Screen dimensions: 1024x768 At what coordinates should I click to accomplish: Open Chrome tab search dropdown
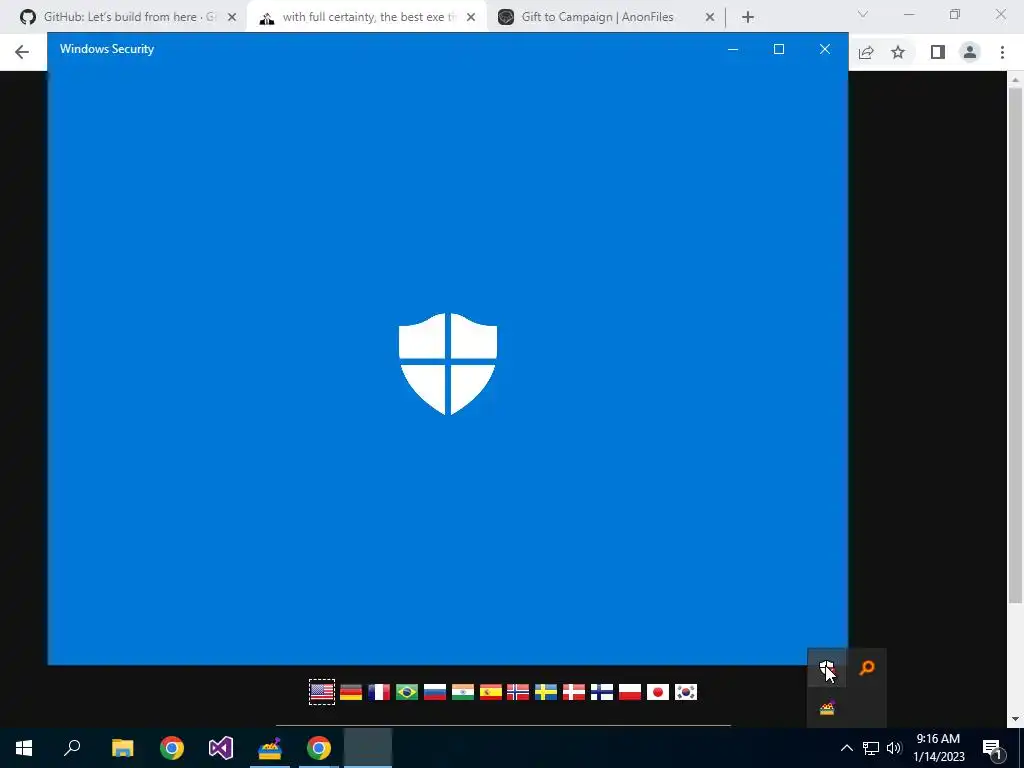click(x=863, y=14)
